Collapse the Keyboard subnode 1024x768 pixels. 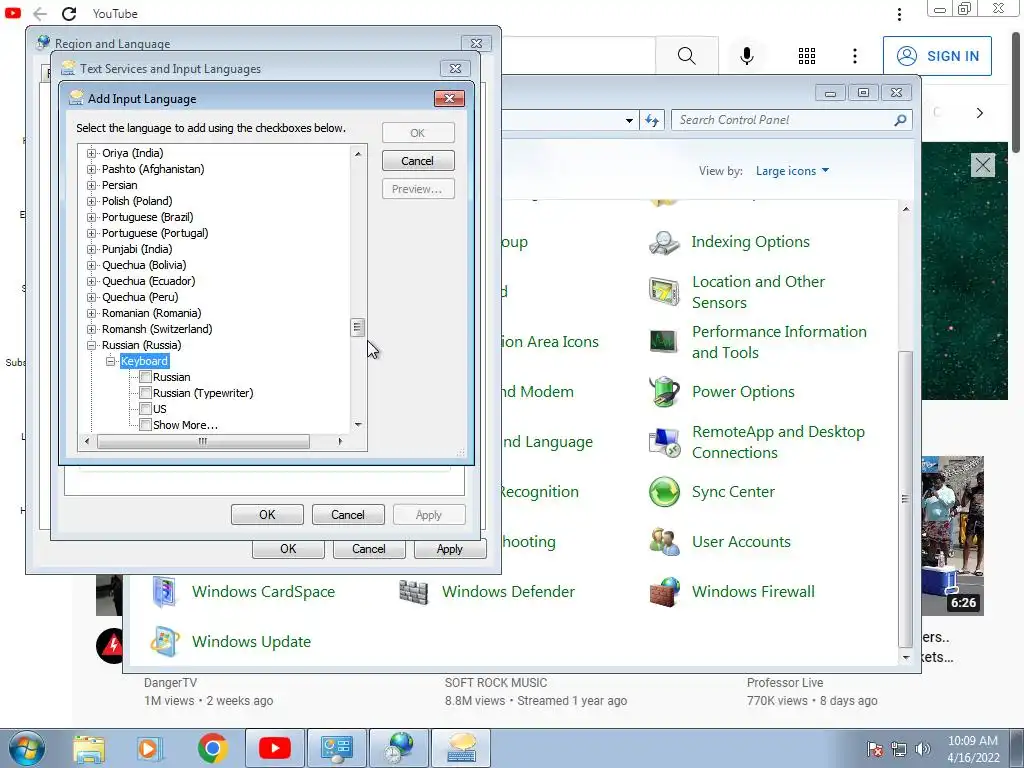click(x=110, y=361)
